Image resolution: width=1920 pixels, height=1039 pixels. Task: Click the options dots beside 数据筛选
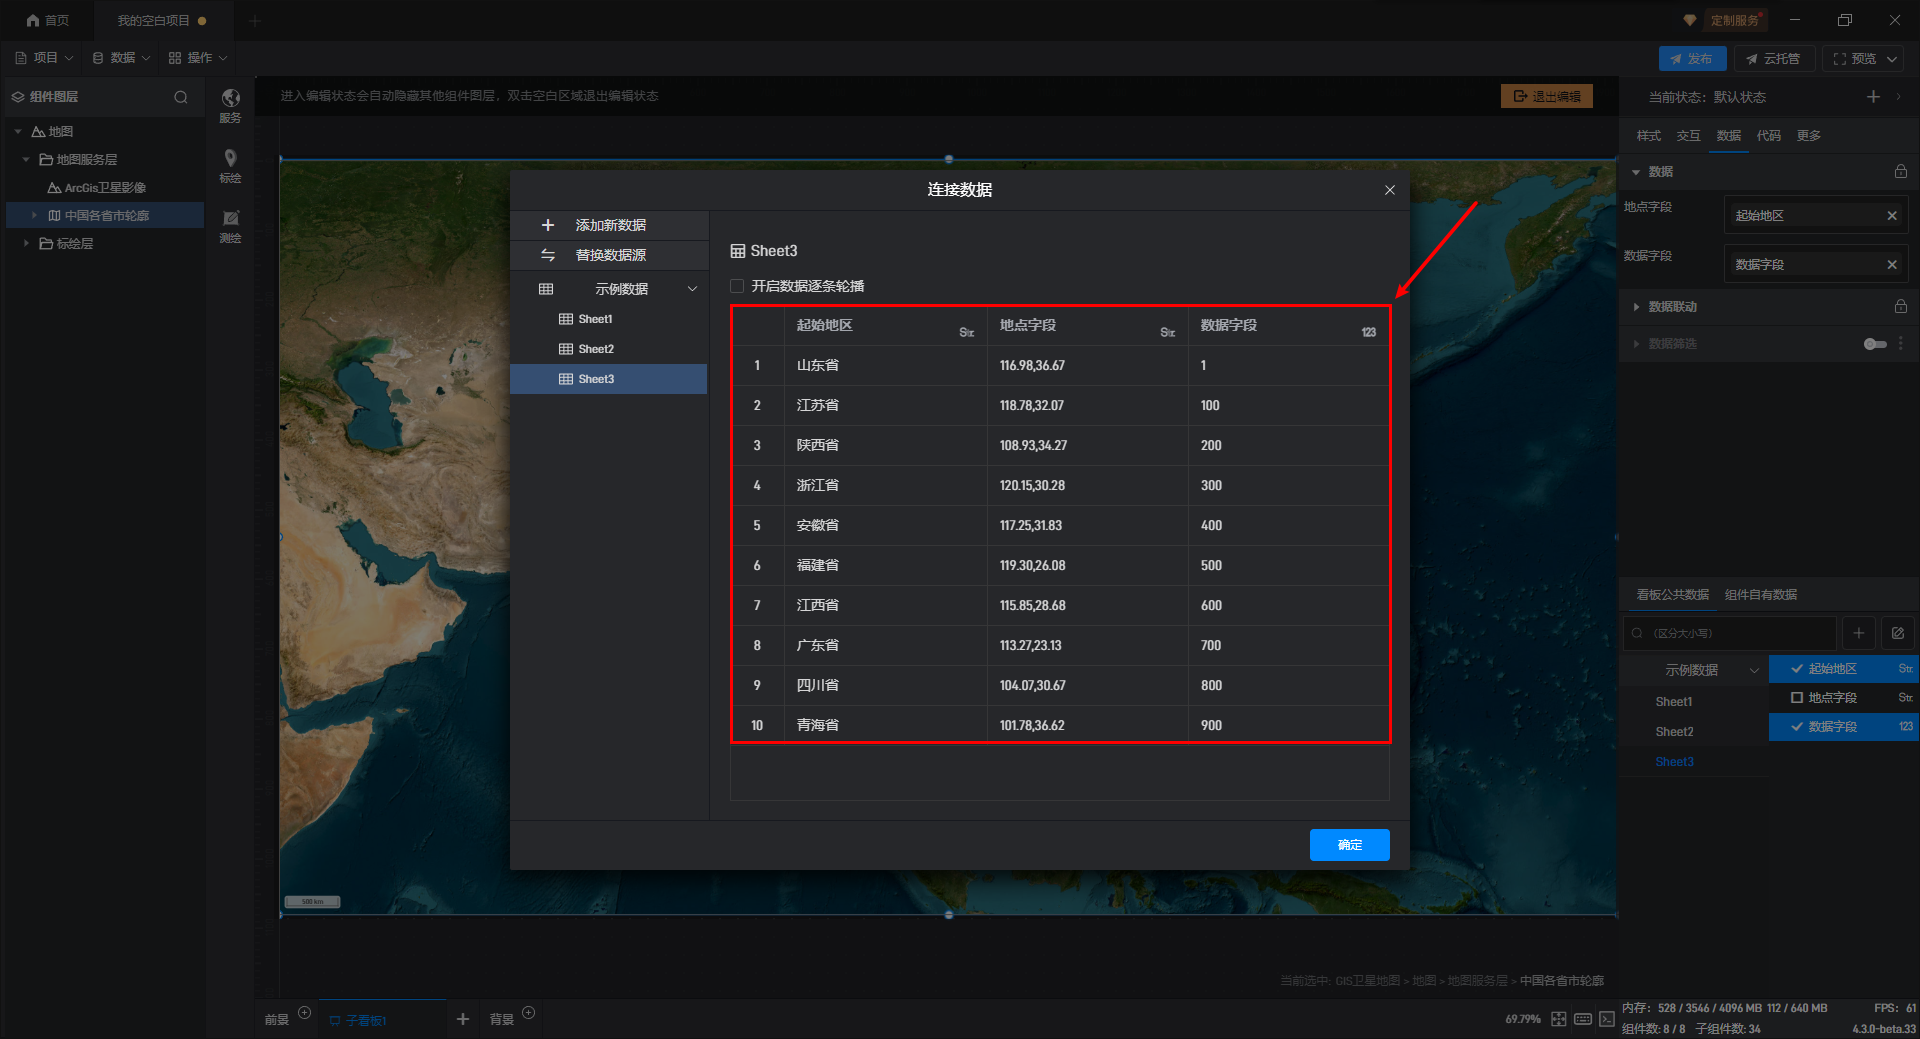[x=1901, y=344]
